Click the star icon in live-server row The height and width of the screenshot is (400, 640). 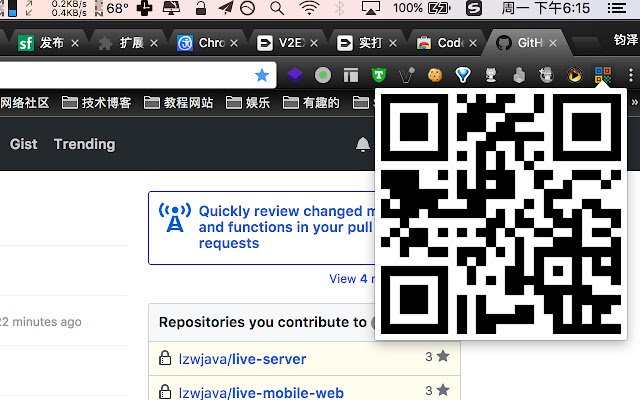(x=443, y=356)
